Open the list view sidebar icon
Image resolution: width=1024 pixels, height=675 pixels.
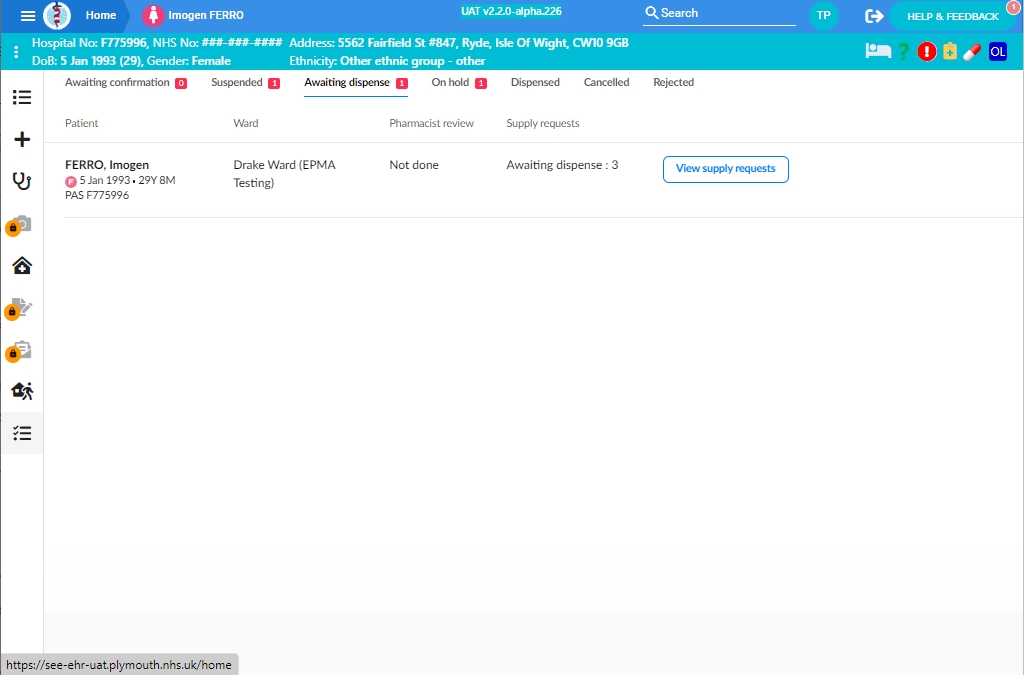pos(22,97)
